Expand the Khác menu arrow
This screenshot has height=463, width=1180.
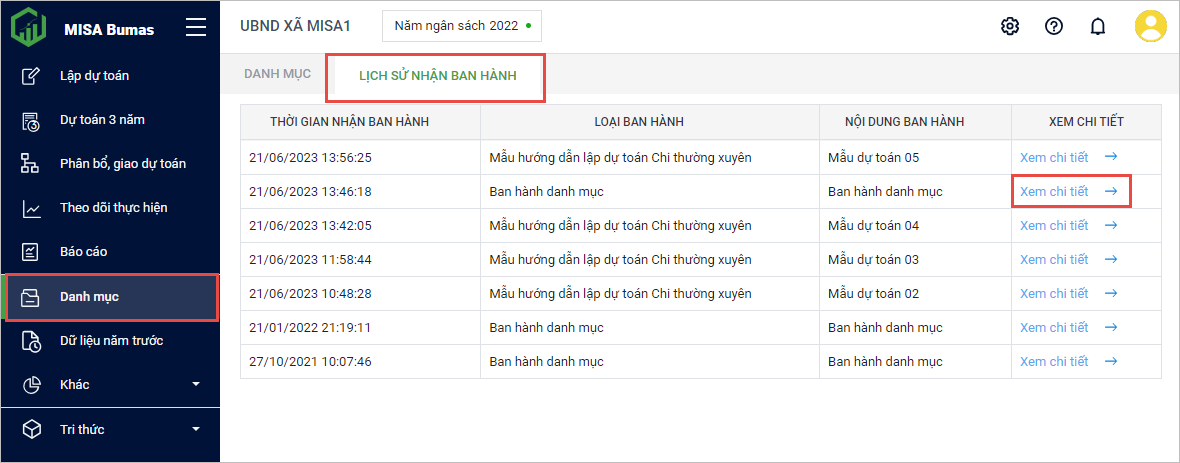196,385
